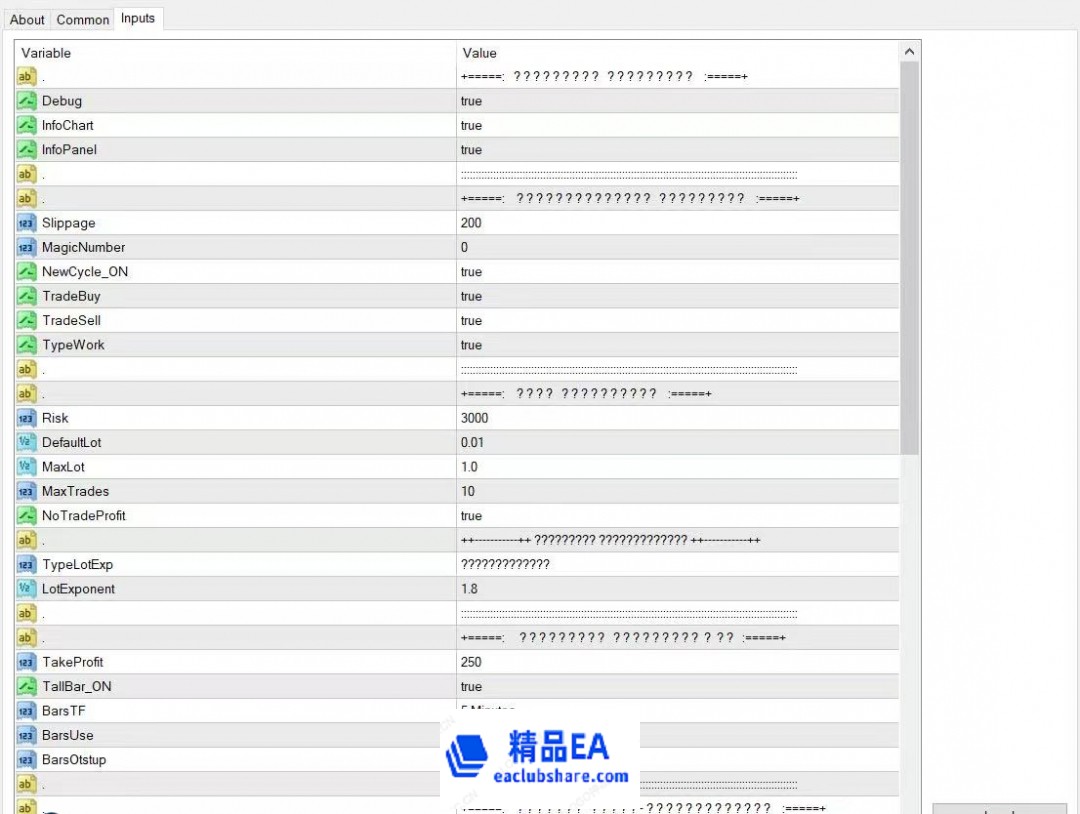Click the icon next to MagicNumber

[x=27, y=247]
